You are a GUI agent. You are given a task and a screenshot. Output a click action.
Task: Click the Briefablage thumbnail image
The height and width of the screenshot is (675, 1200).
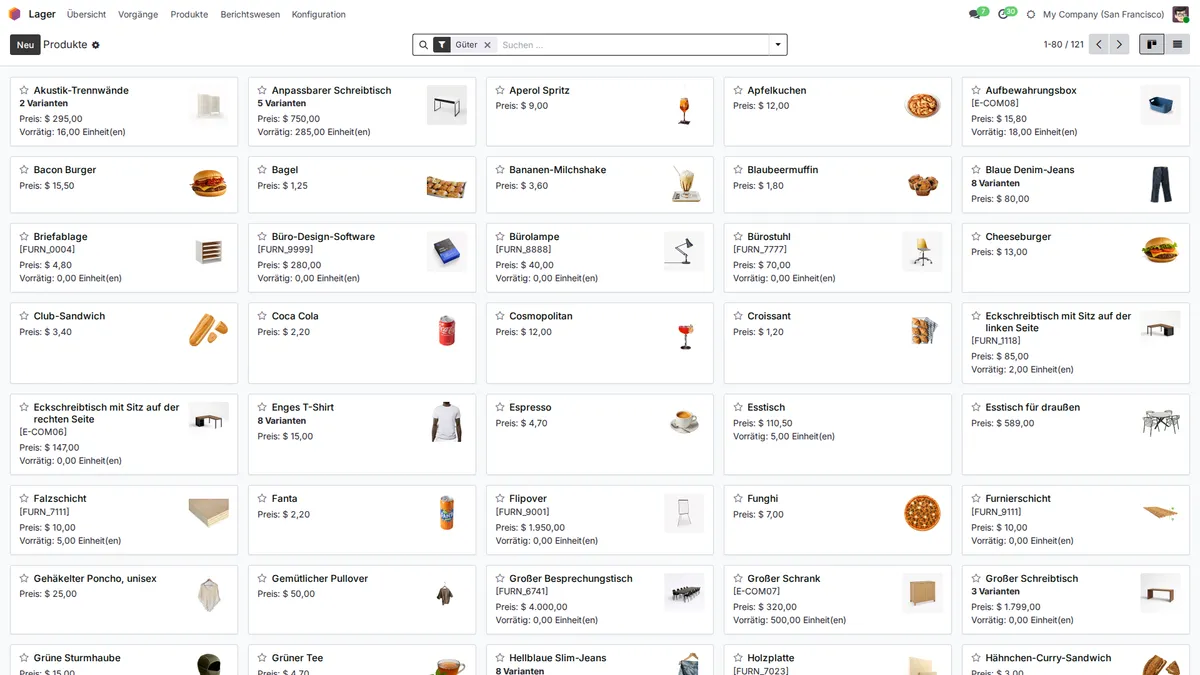(208, 251)
